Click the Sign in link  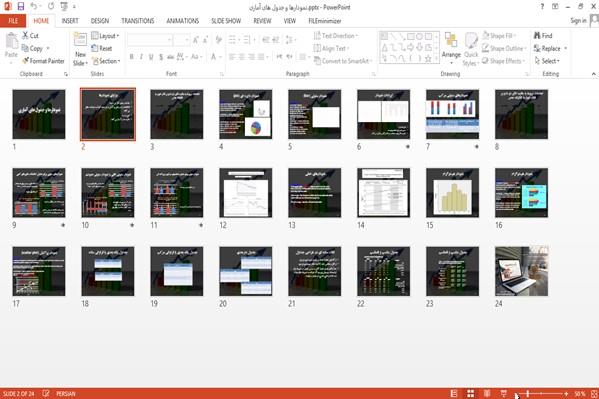578,21
